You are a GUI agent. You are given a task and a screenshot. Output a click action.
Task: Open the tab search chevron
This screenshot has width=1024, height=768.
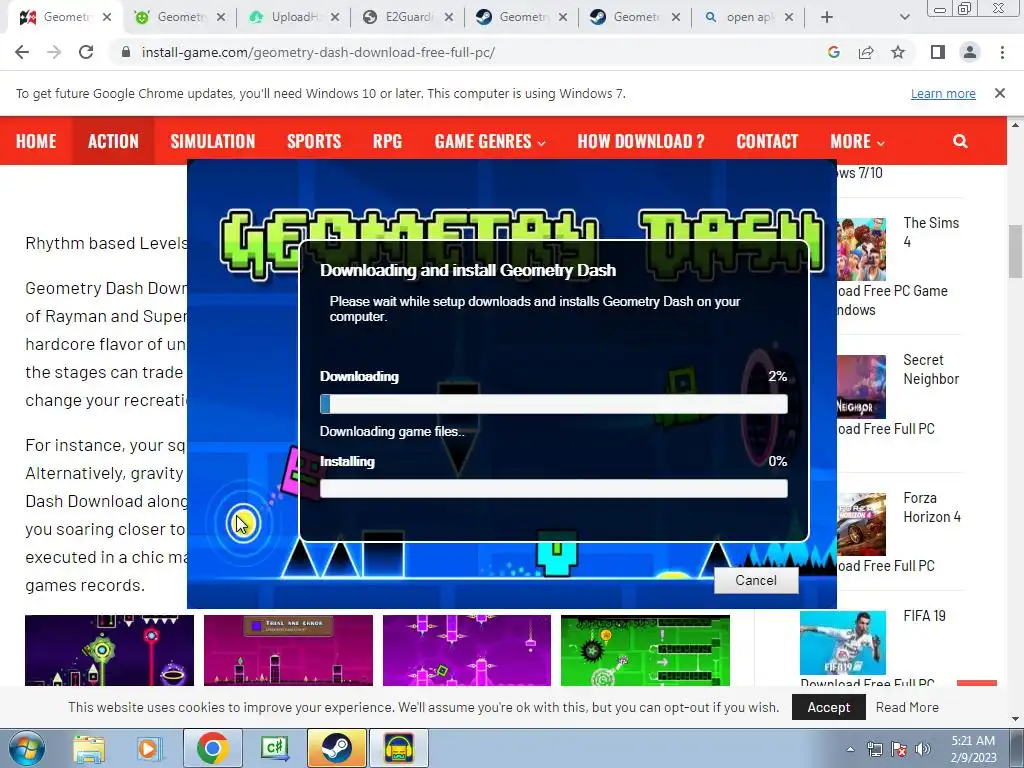pos(904,17)
